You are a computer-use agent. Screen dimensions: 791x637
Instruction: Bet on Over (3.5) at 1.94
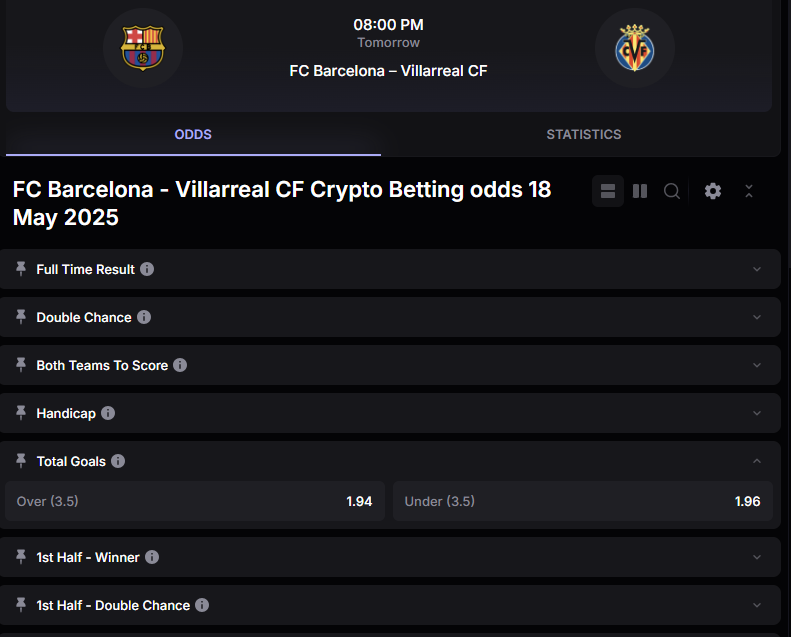[x=194, y=501]
